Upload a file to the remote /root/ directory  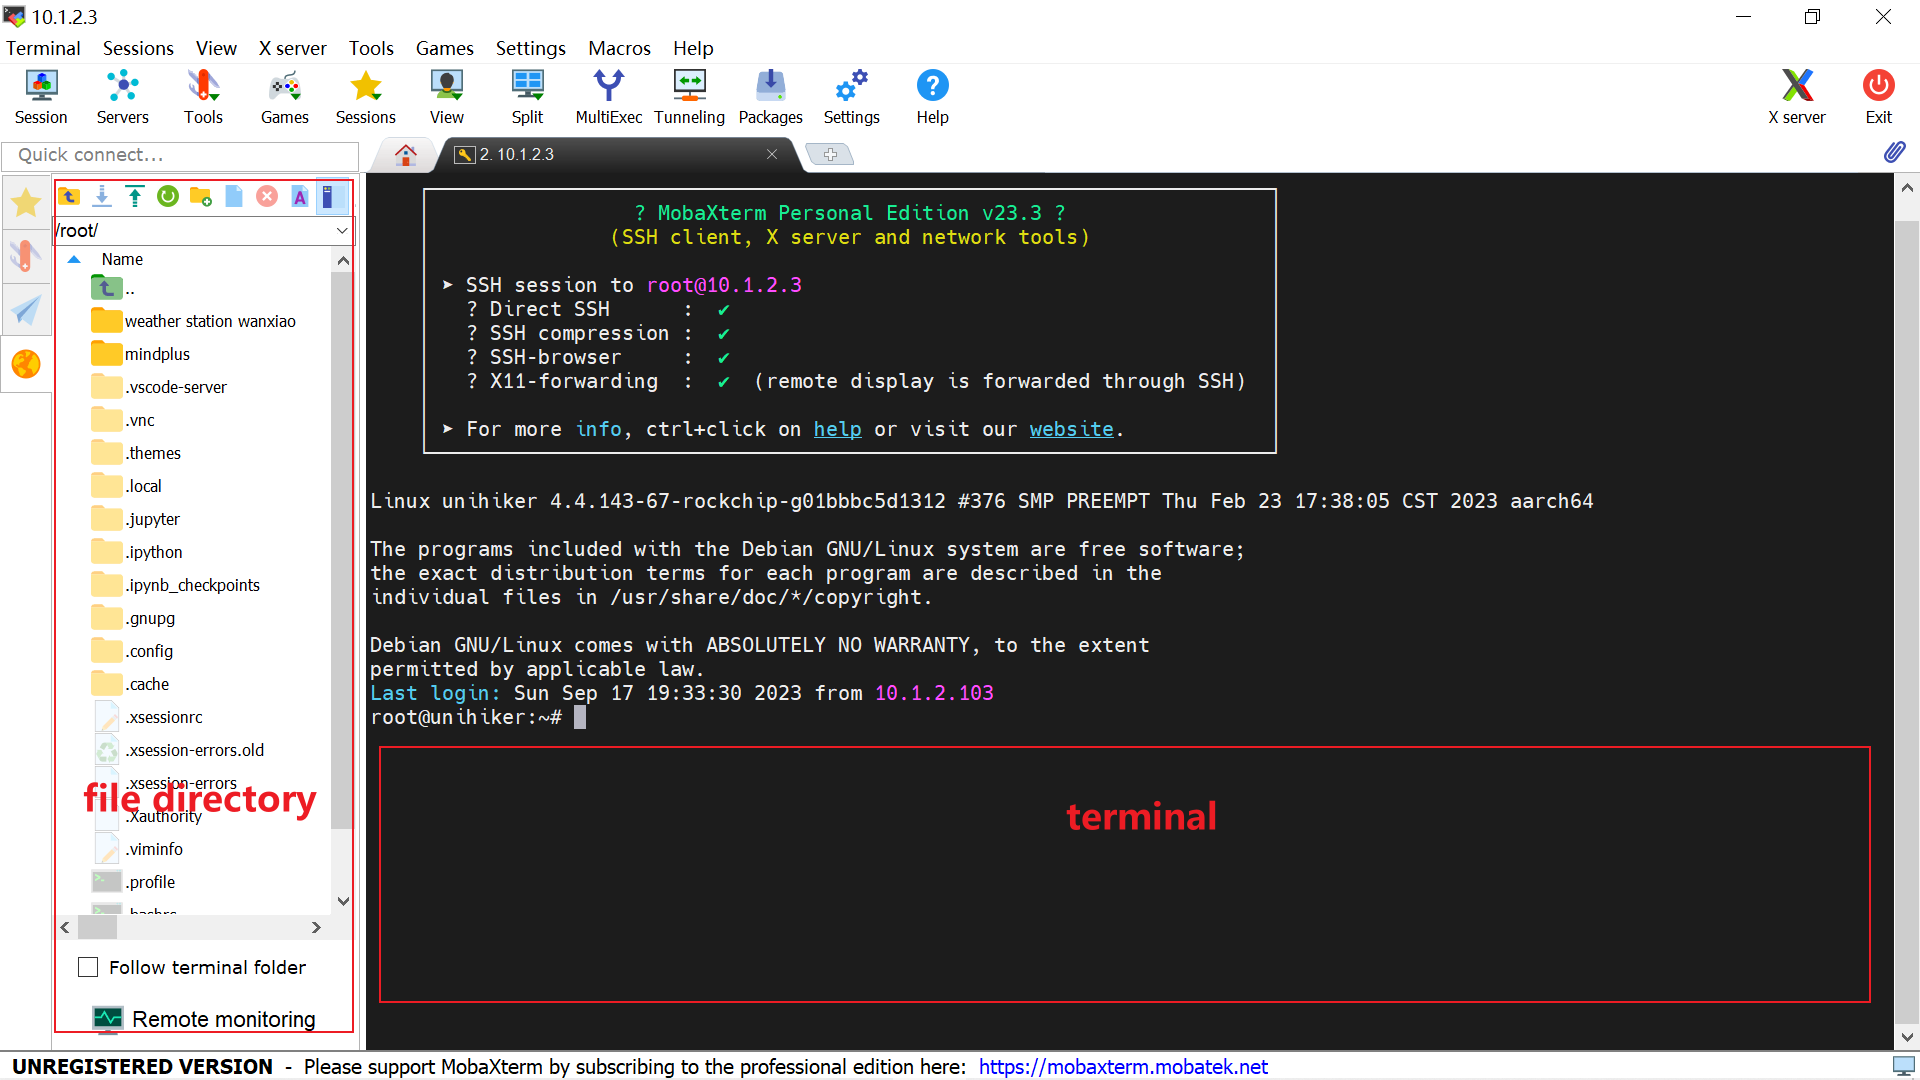tap(134, 196)
